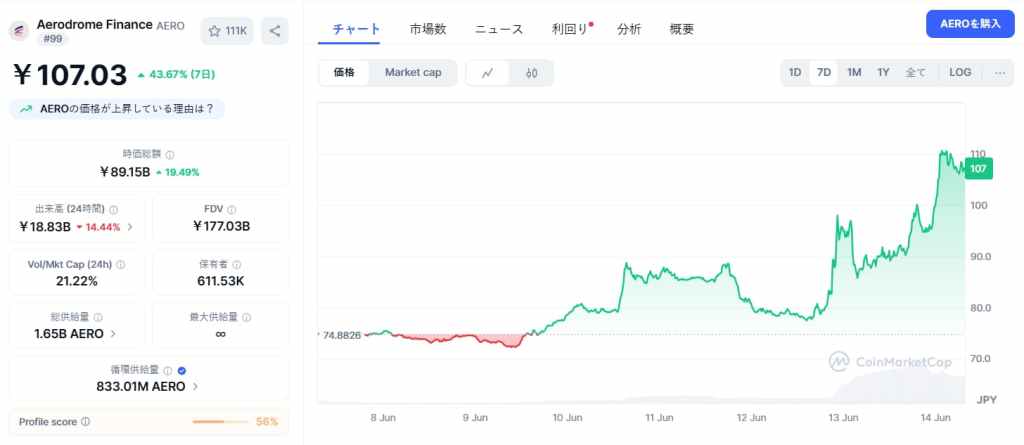Expand 24-hour volume details chevron

pos(129,227)
